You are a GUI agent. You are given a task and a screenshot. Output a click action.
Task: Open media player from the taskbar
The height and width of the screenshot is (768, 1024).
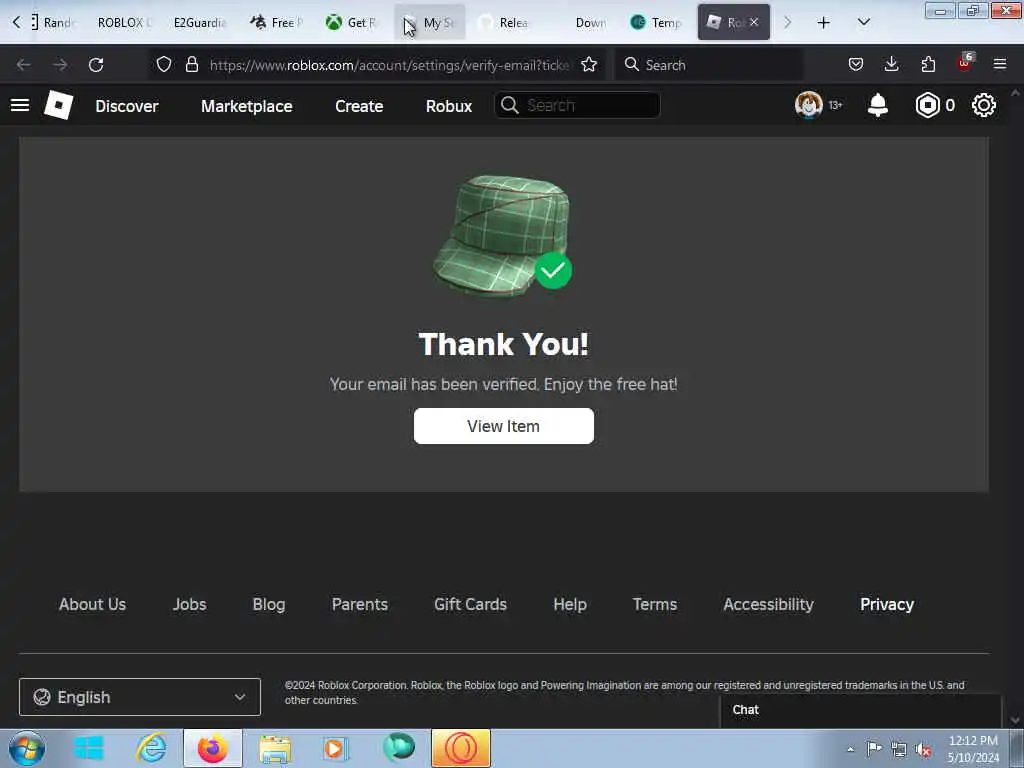(336, 748)
